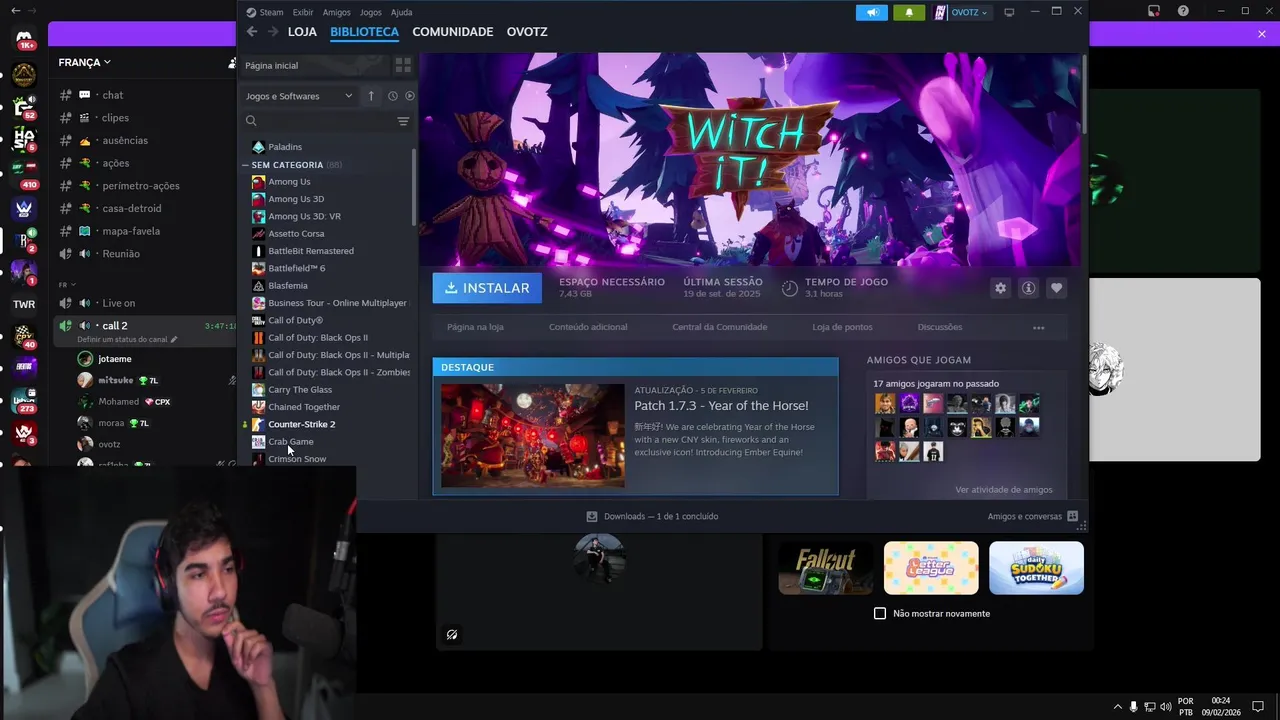Viewport: 1280px width, 720px height.
Task: Open Windows notification center icon
Action: coord(1258,706)
